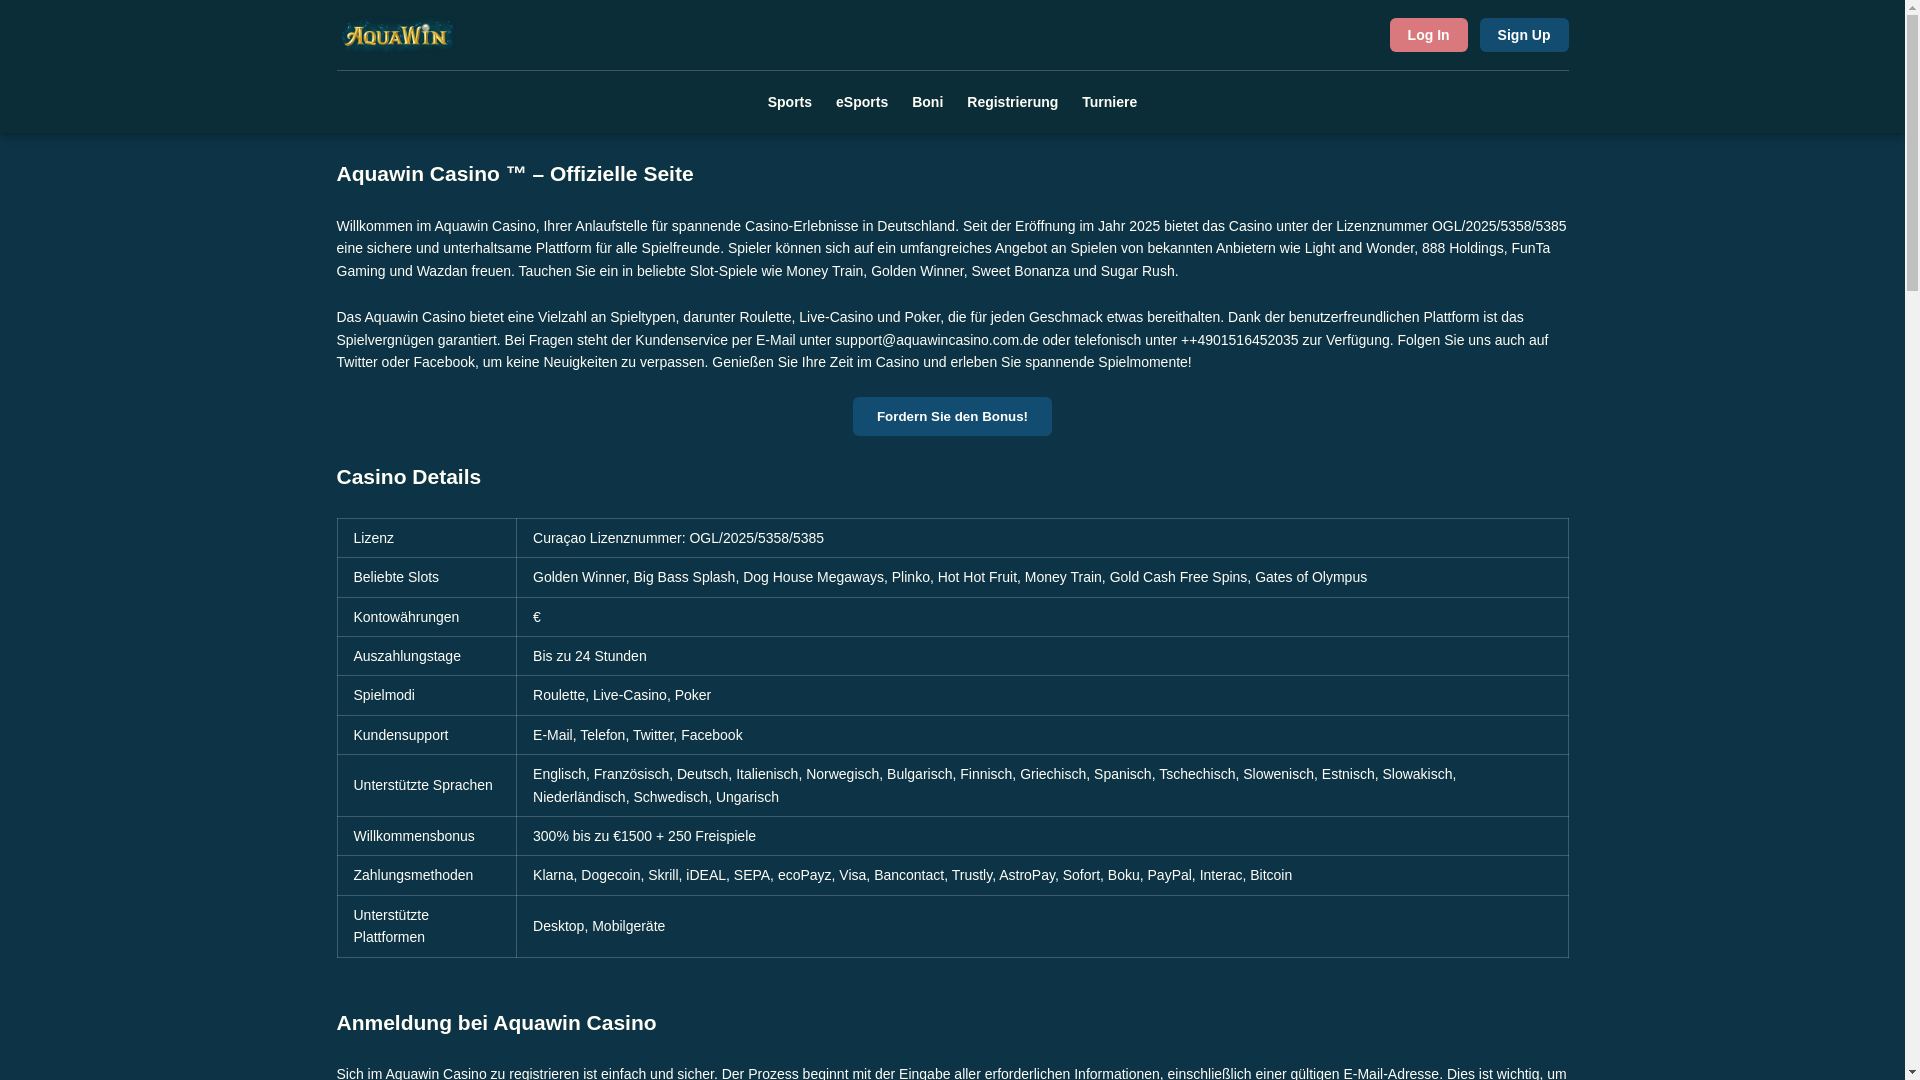Image resolution: width=1920 pixels, height=1080 pixels.
Task: Click the Willkommen im Aquawin Casino paragraph
Action: point(952,248)
